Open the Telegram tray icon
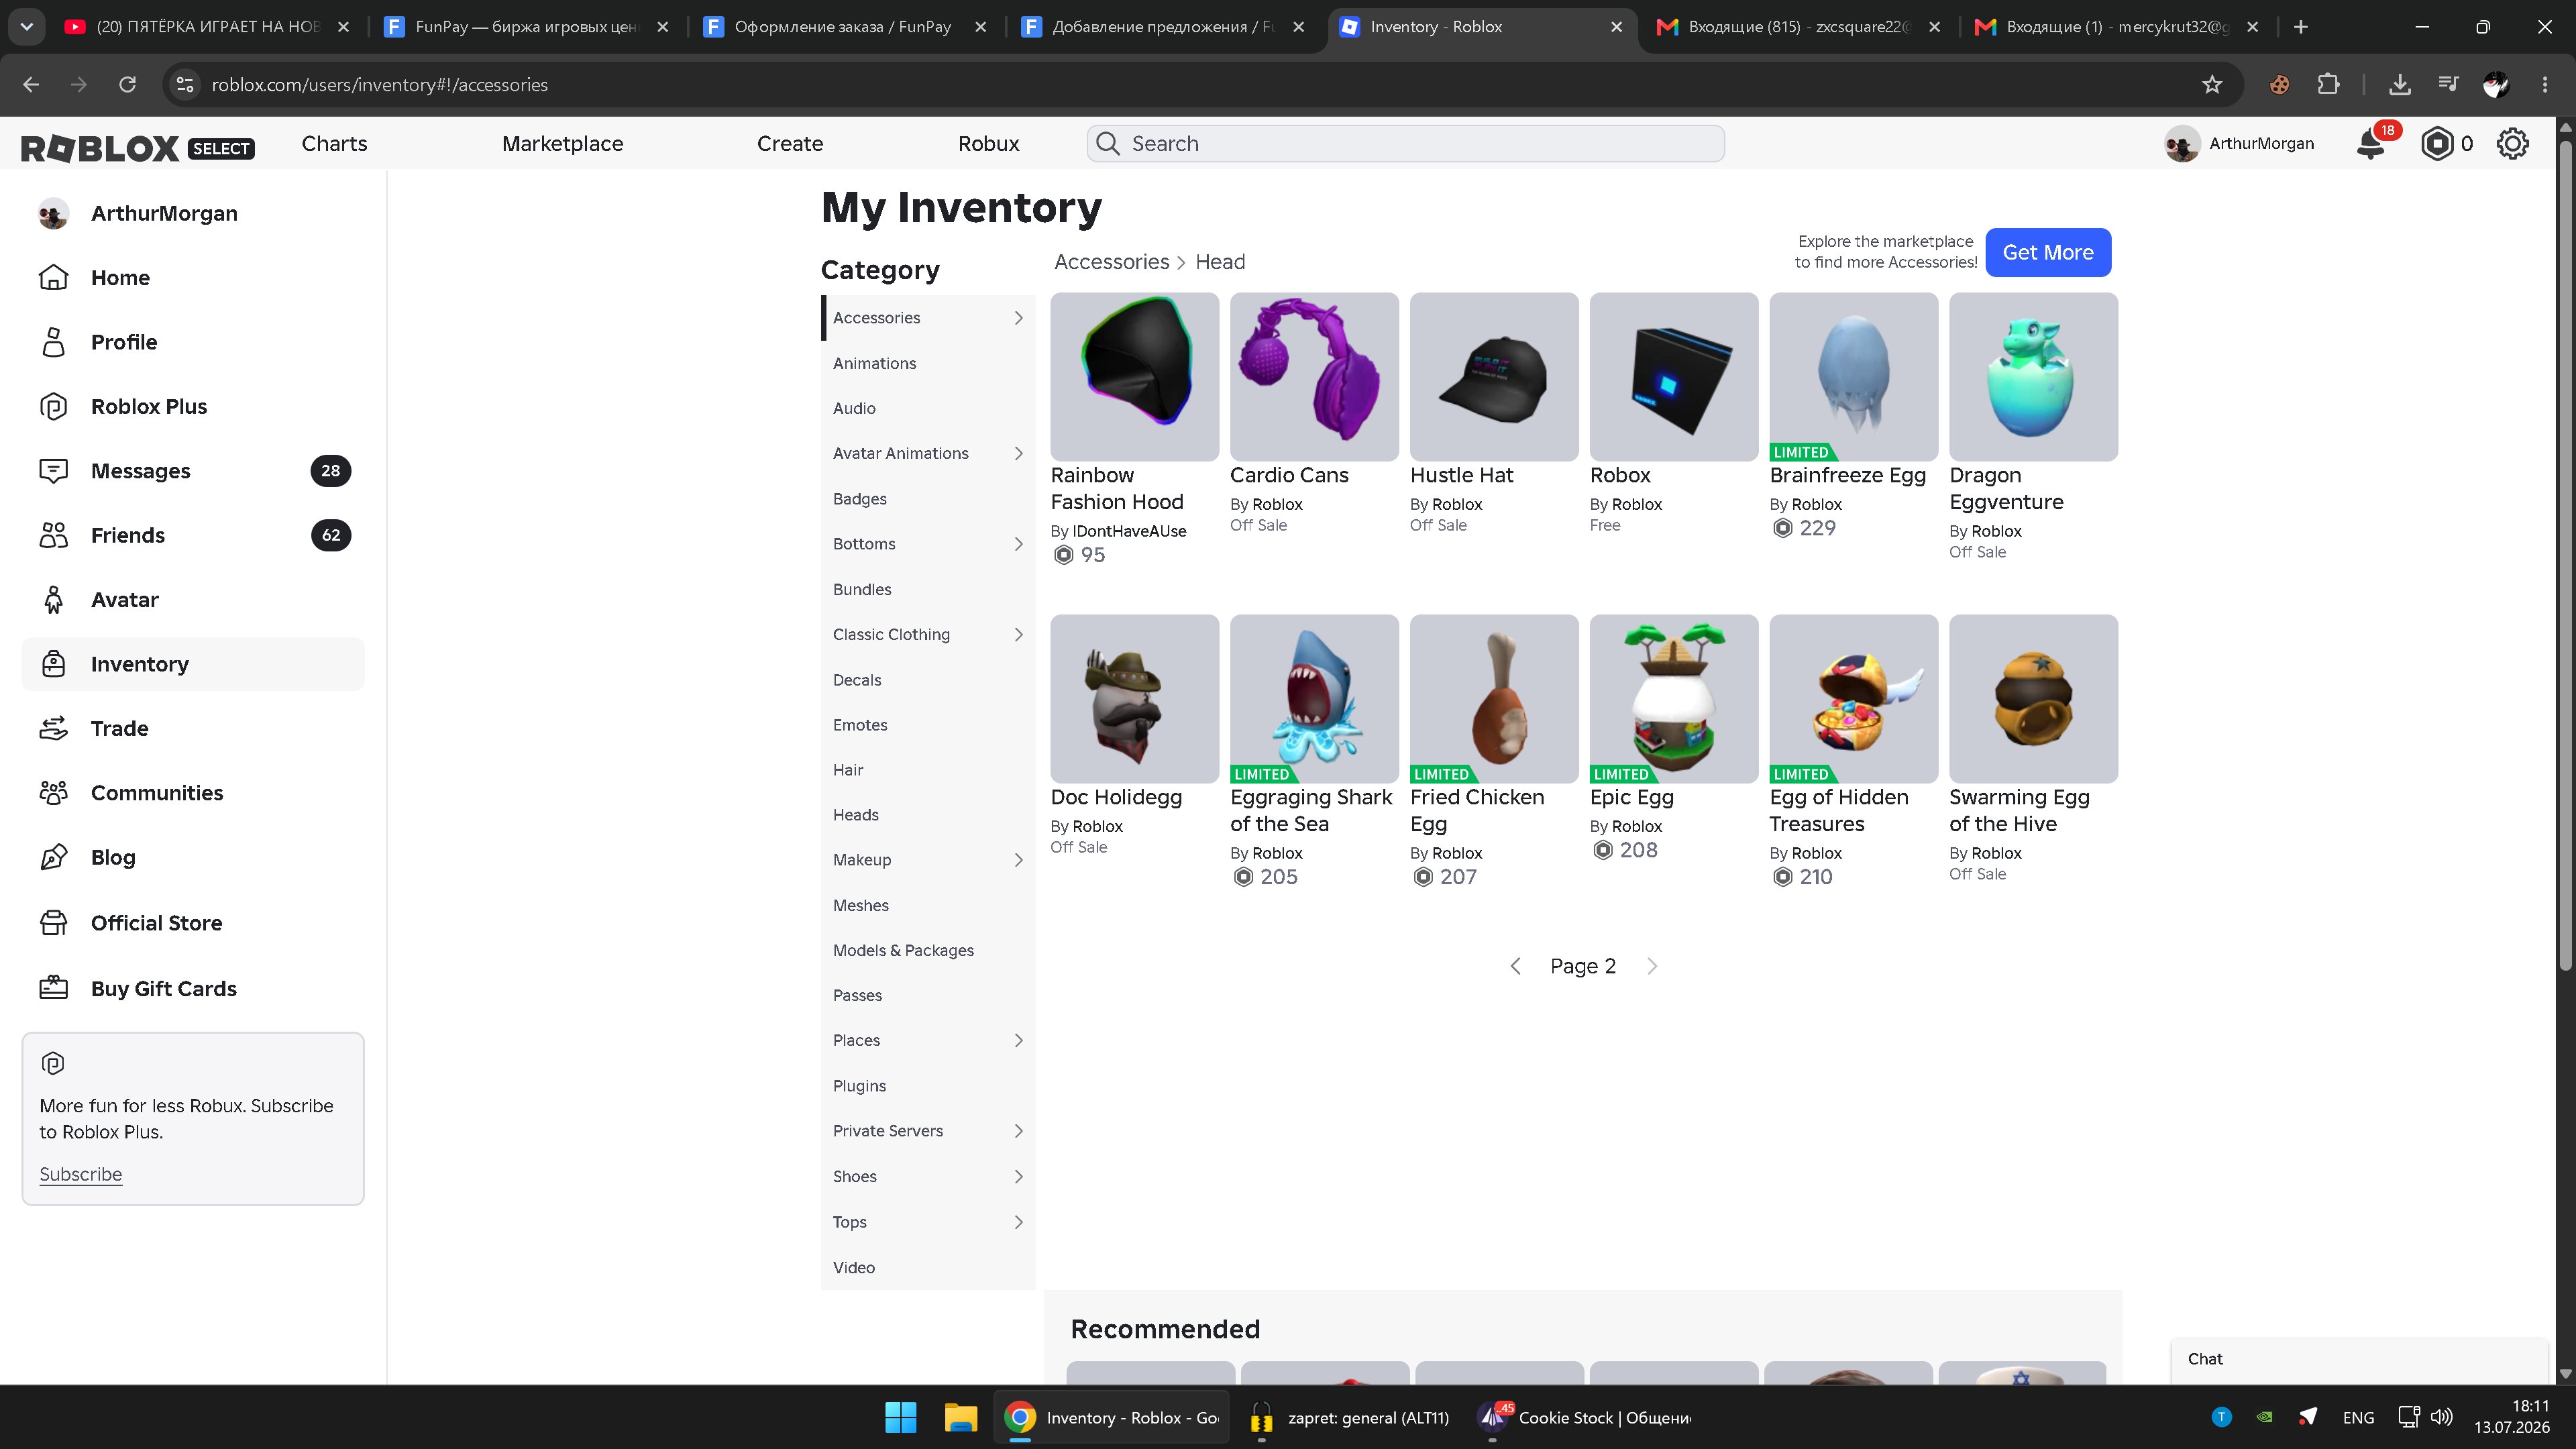Screen dimensions: 2576x1449 (2307, 1417)
